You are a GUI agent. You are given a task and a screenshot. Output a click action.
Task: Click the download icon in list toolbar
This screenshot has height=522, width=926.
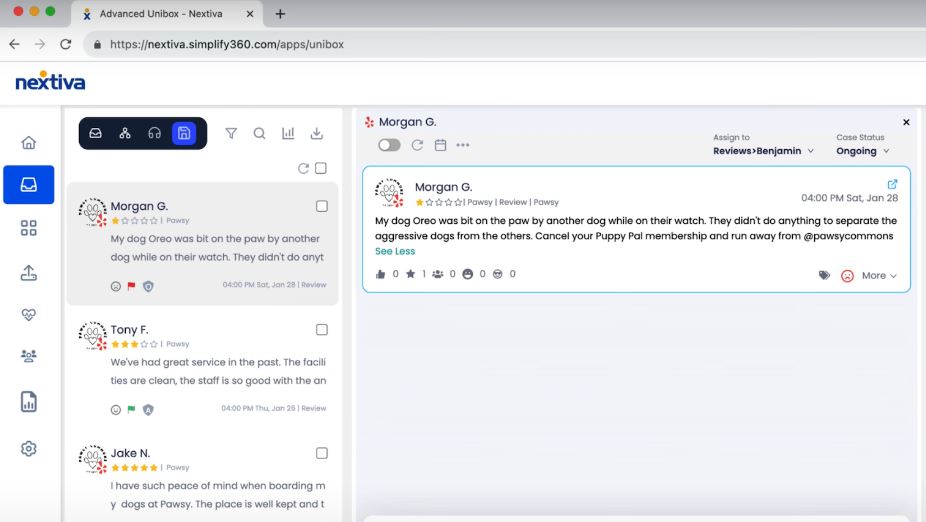click(317, 133)
